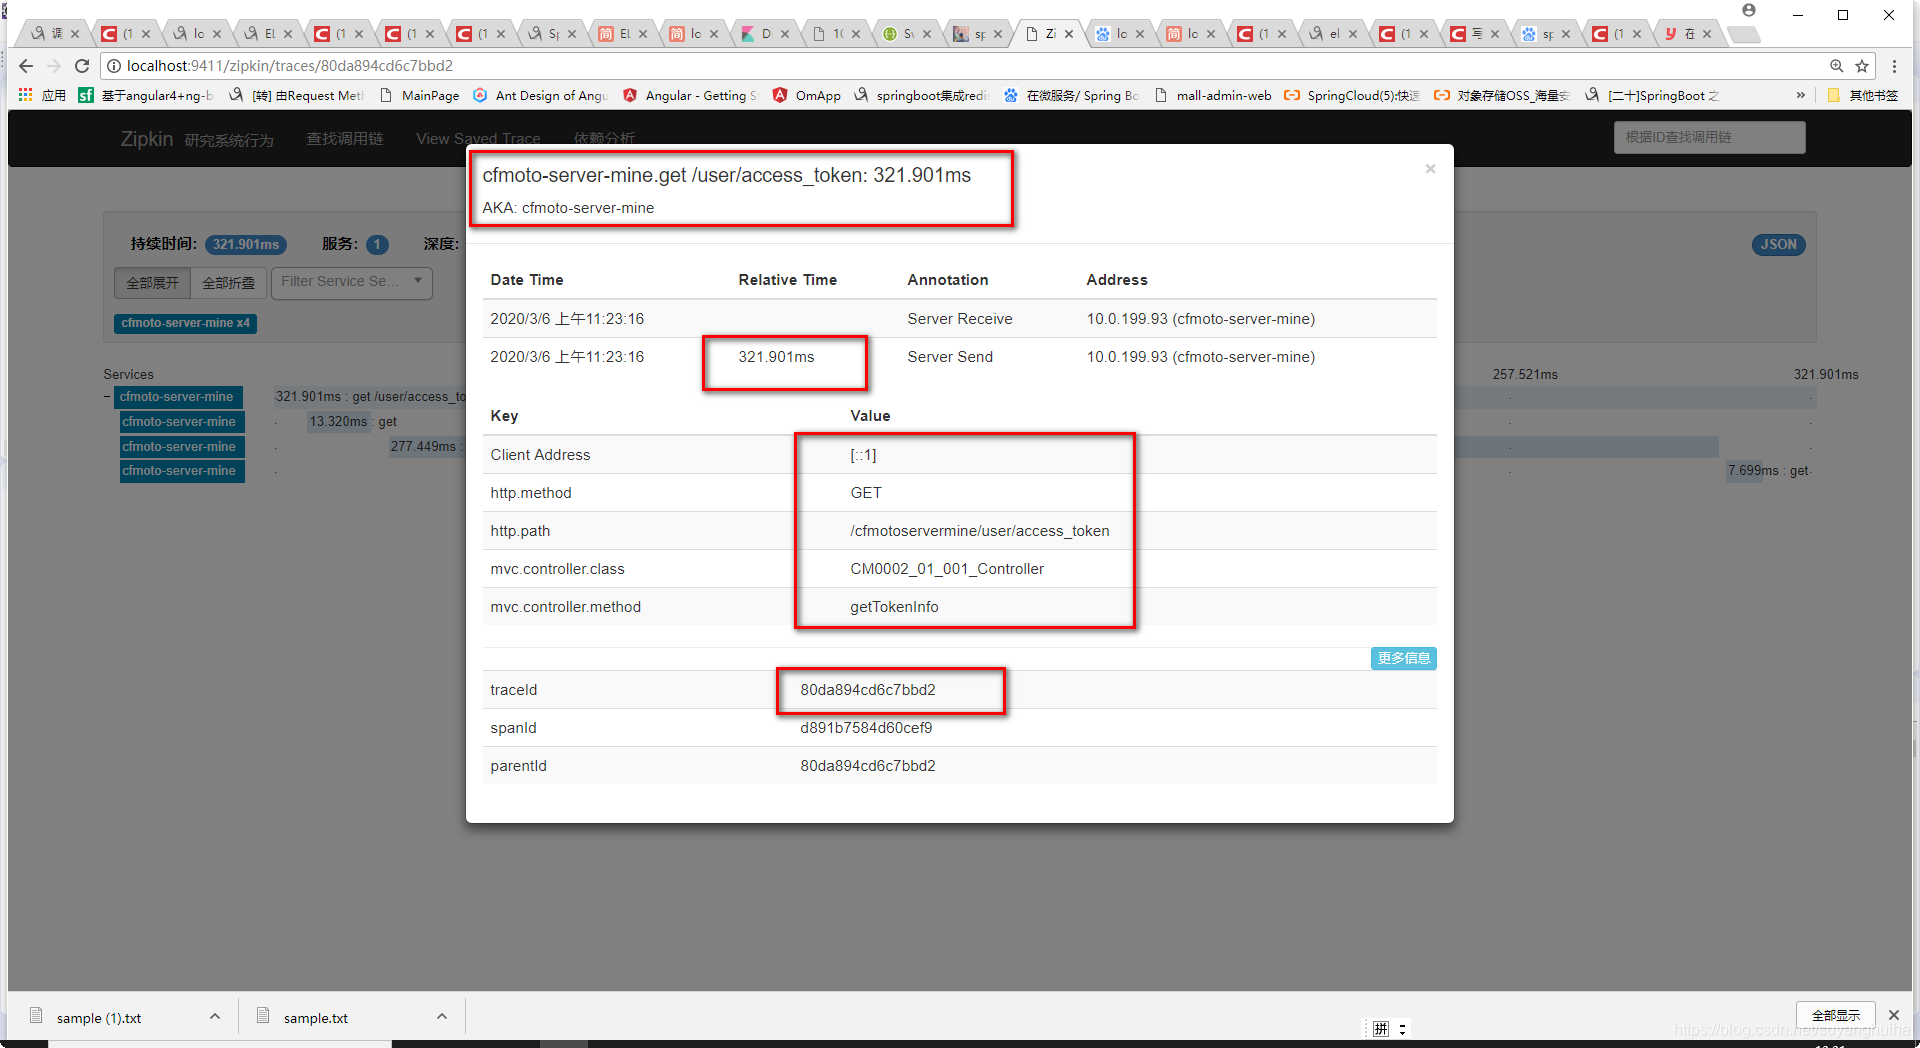Collapse the root cfmoto-server-mine span
This screenshot has width=1920, height=1048.
(x=107, y=397)
